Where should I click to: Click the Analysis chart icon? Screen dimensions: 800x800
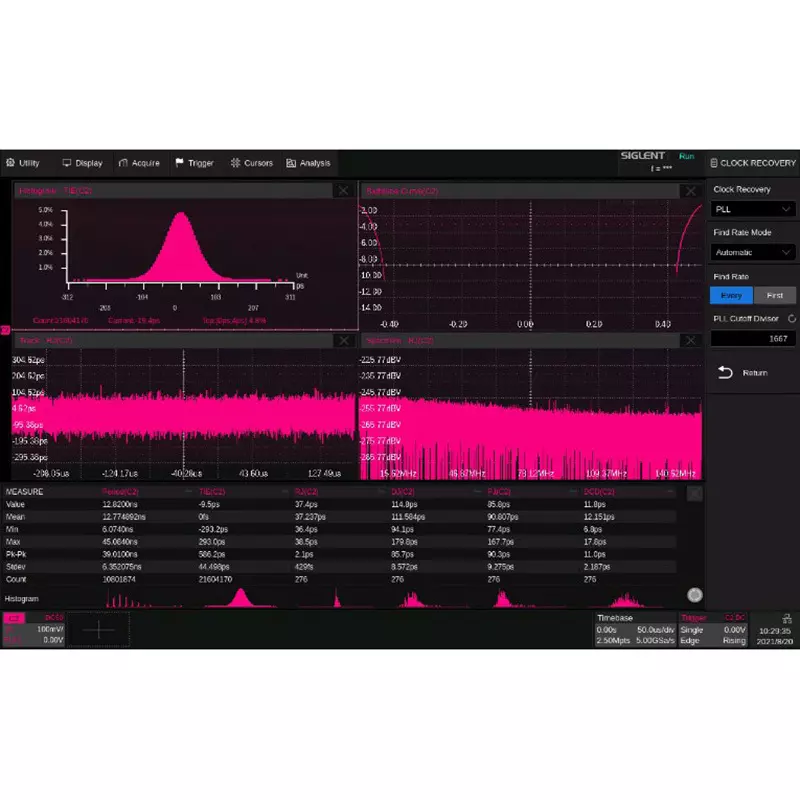(291, 163)
